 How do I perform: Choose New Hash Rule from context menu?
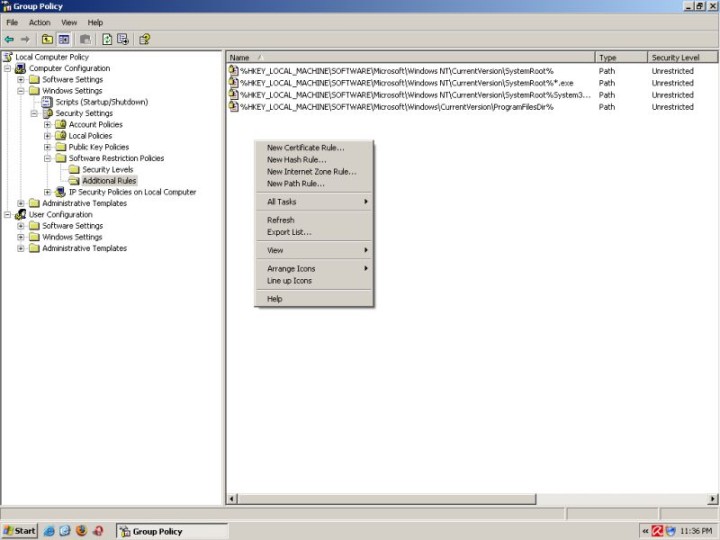[x=296, y=160]
